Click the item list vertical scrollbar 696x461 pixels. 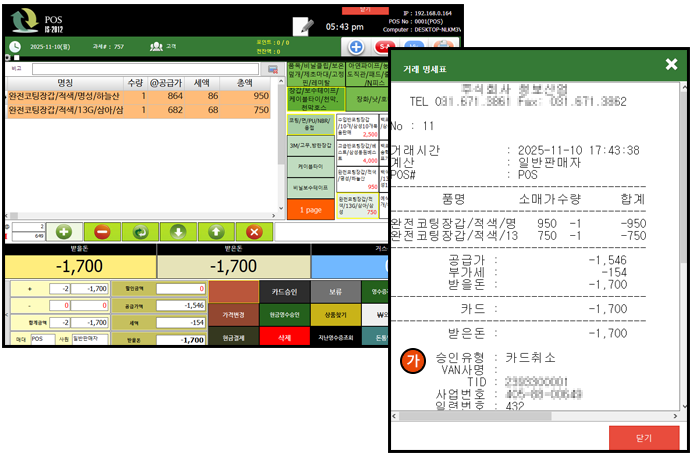click(281, 145)
